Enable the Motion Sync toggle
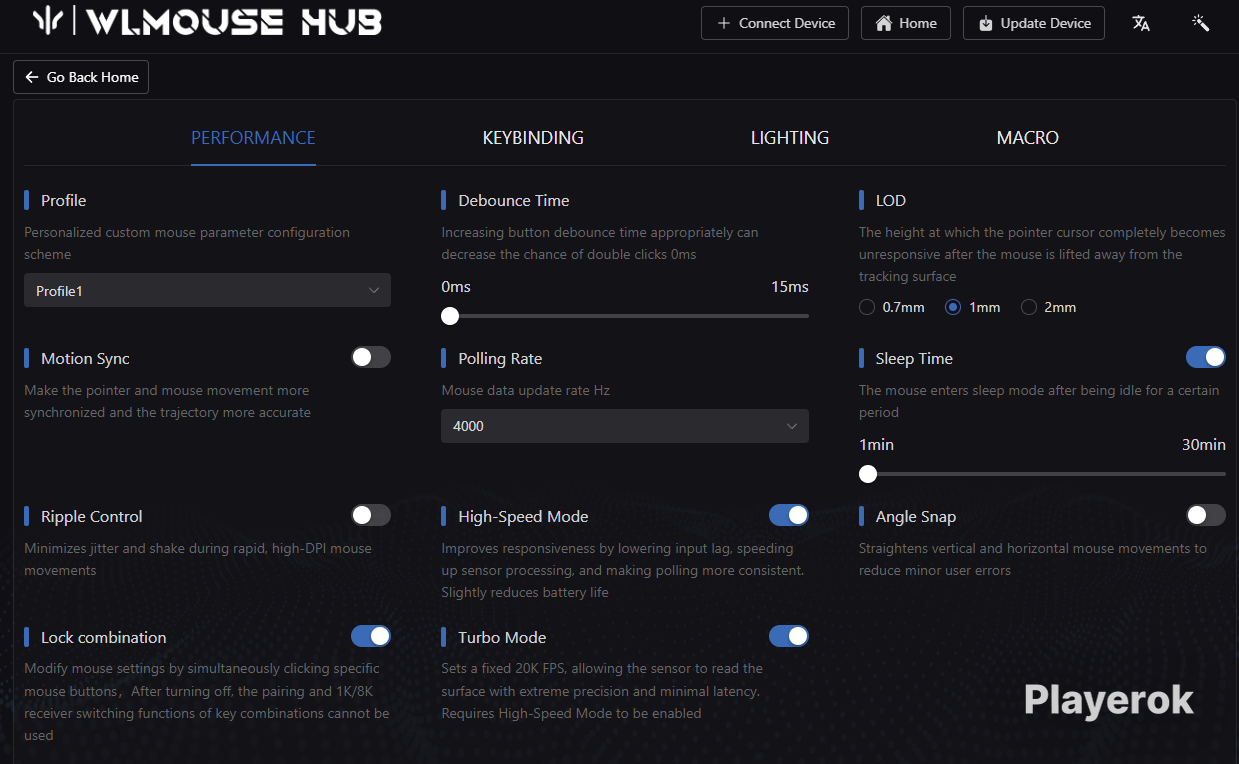 click(370, 357)
